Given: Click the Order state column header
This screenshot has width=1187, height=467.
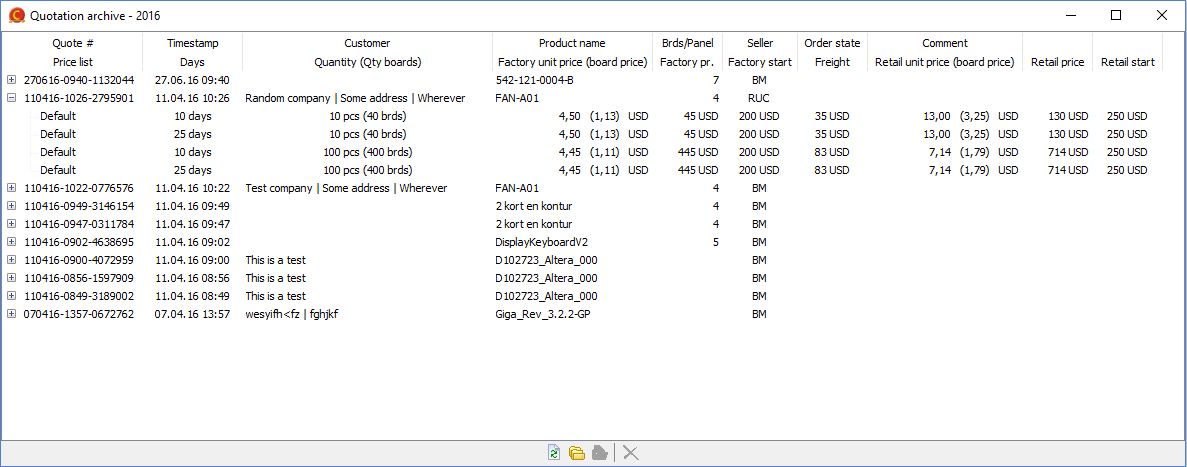Looking at the screenshot, I should [832, 43].
